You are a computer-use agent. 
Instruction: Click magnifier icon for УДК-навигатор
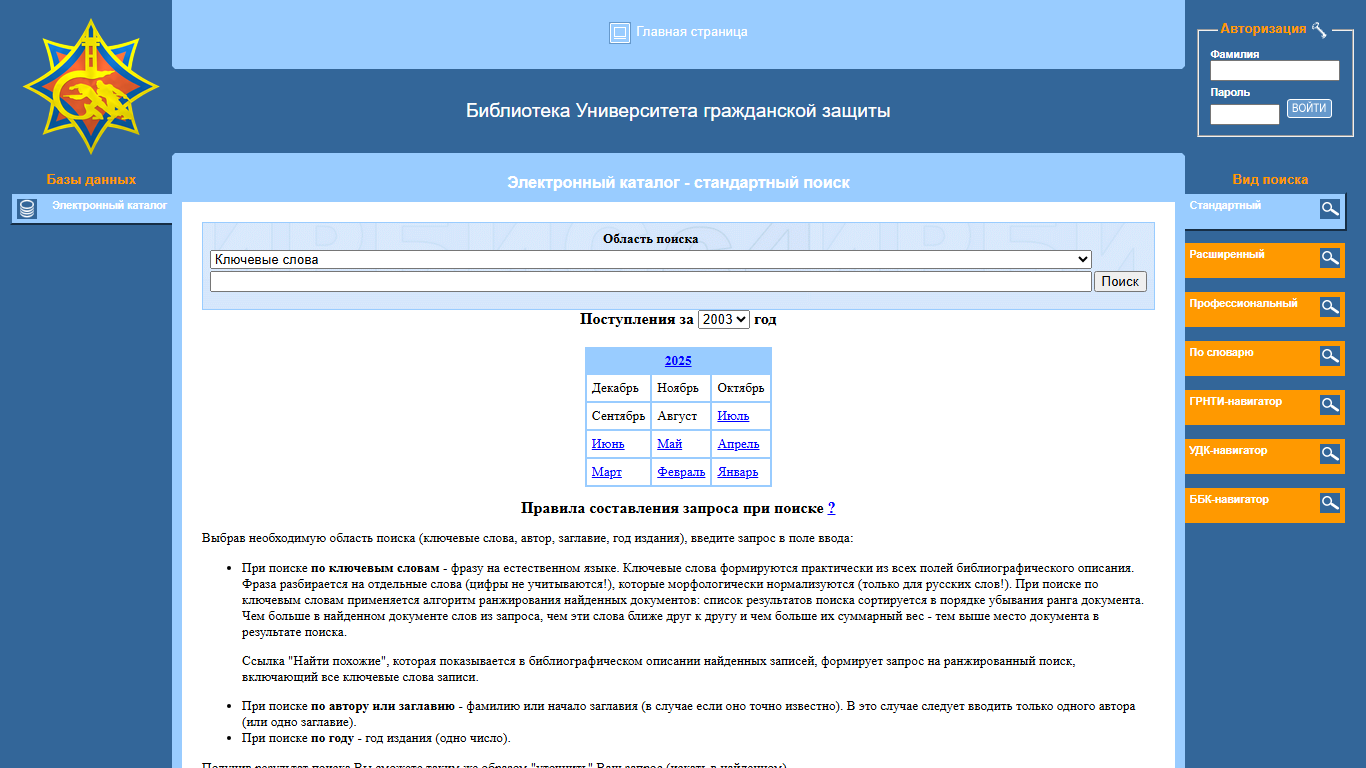[1330, 454]
